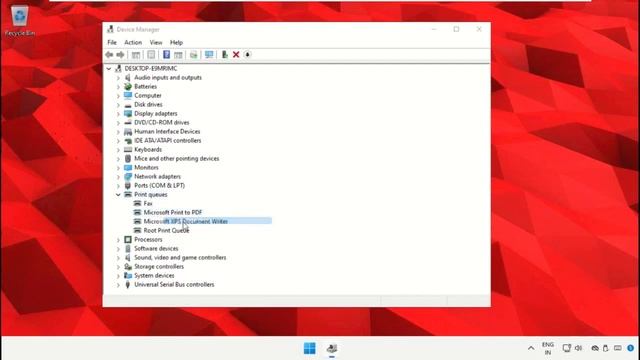Click the Computer category monitor icon

128,96
